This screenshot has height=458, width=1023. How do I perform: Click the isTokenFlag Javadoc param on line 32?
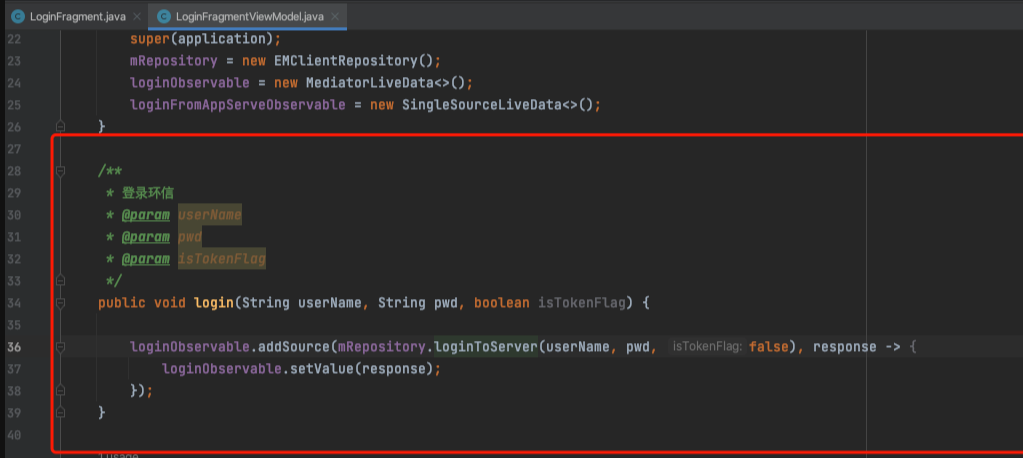coord(222,259)
